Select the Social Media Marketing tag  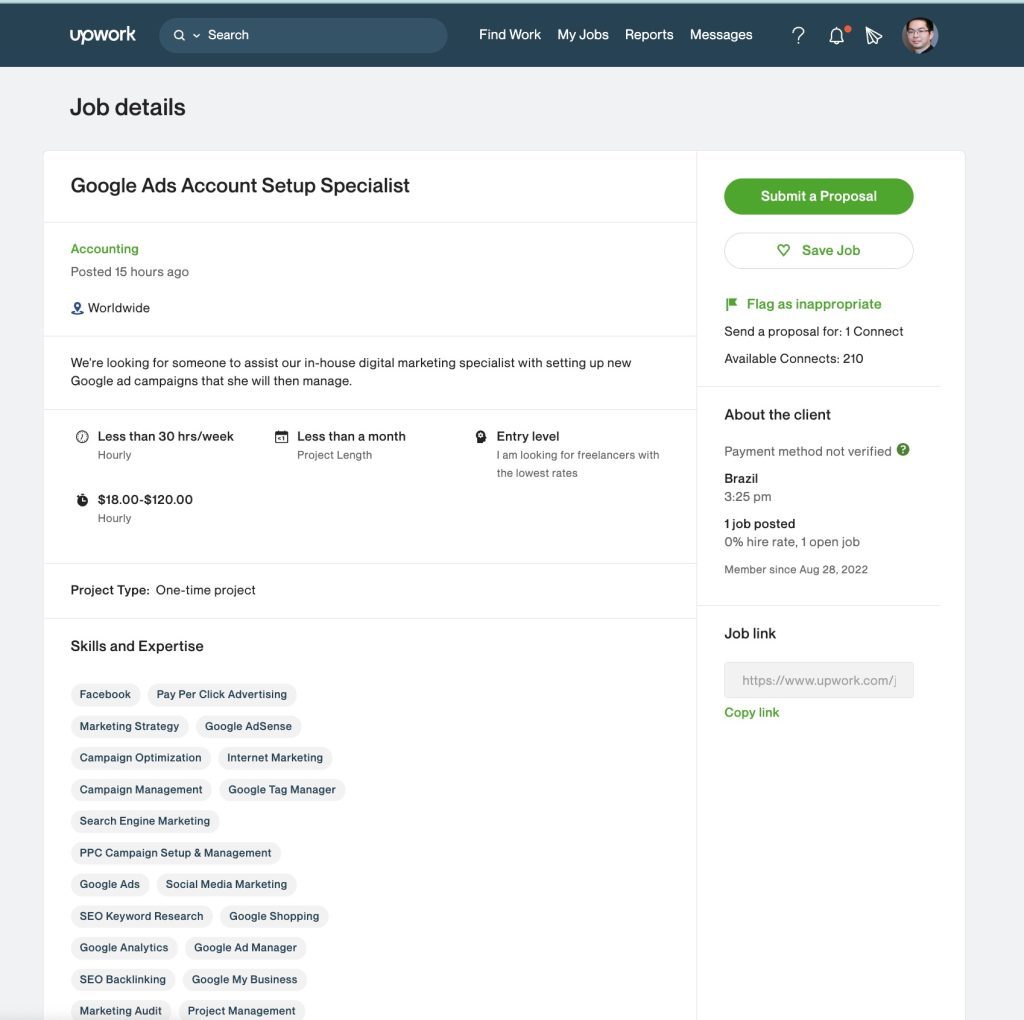pyautogui.click(x=226, y=884)
